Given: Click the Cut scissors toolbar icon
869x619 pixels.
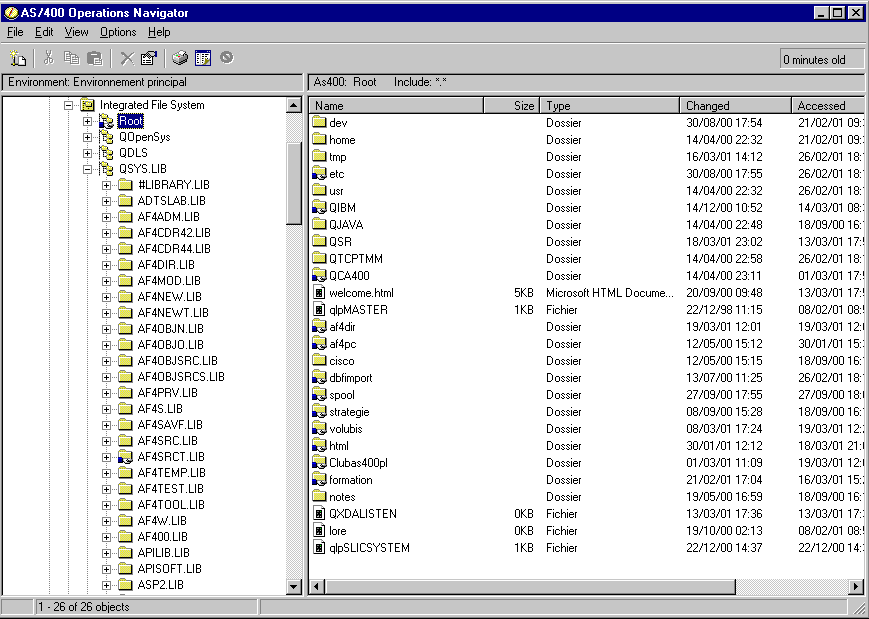Looking at the screenshot, I should (x=49, y=58).
